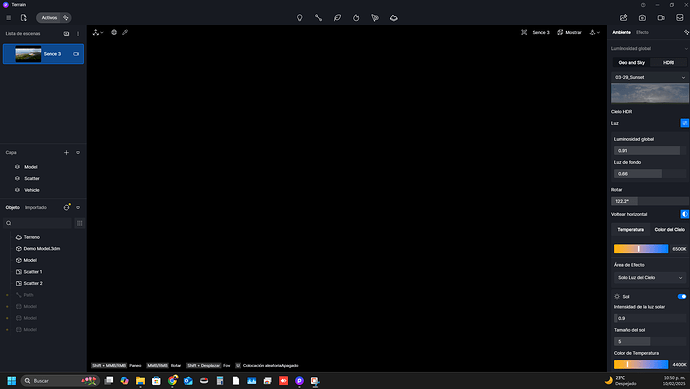Select the Color del Cielo tab

click(x=669, y=230)
